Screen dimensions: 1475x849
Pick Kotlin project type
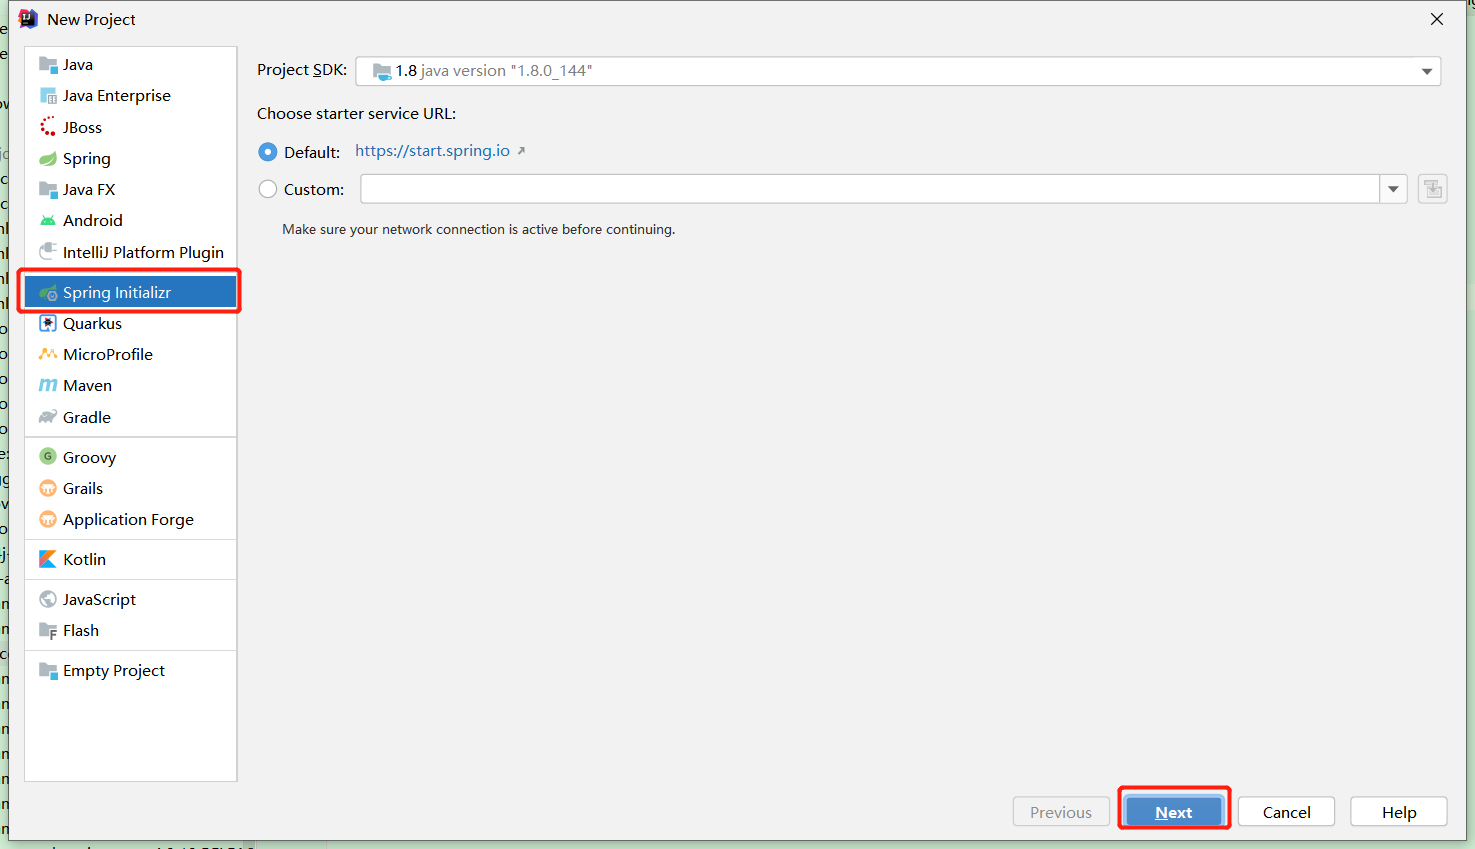tap(131, 559)
